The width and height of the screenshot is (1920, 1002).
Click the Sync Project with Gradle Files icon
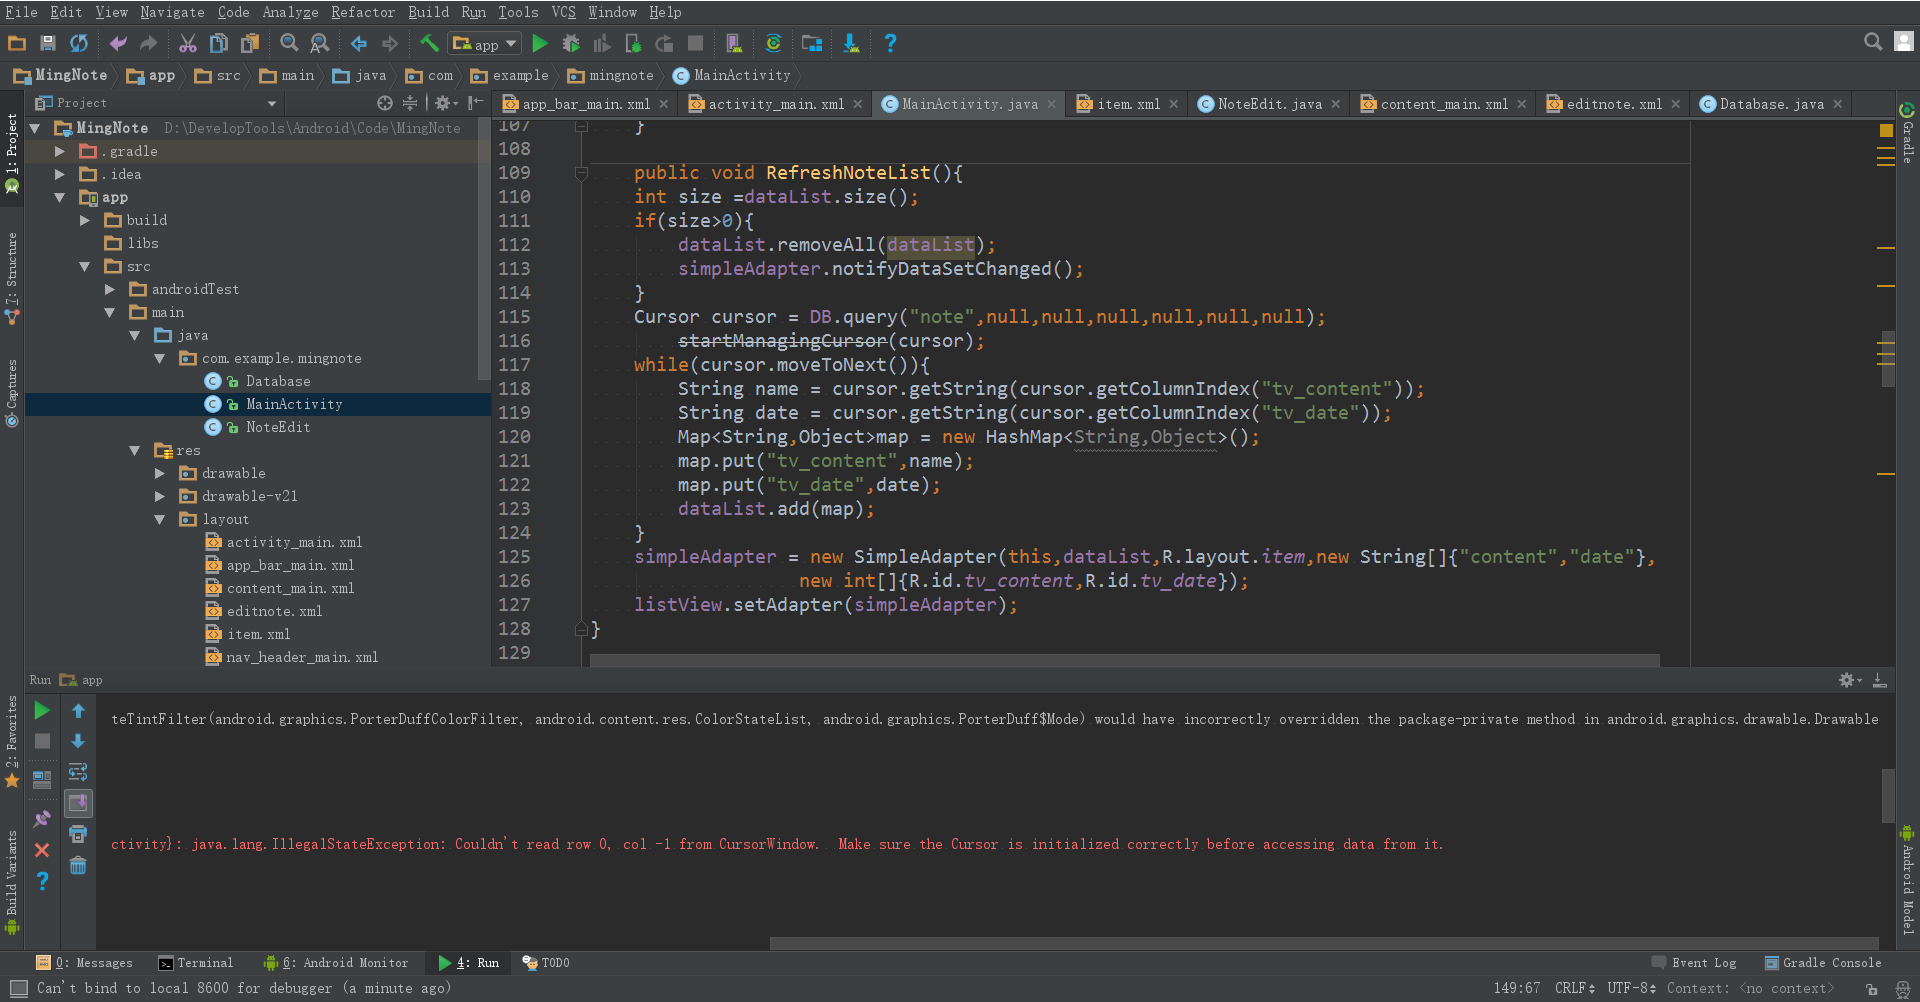[x=773, y=43]
